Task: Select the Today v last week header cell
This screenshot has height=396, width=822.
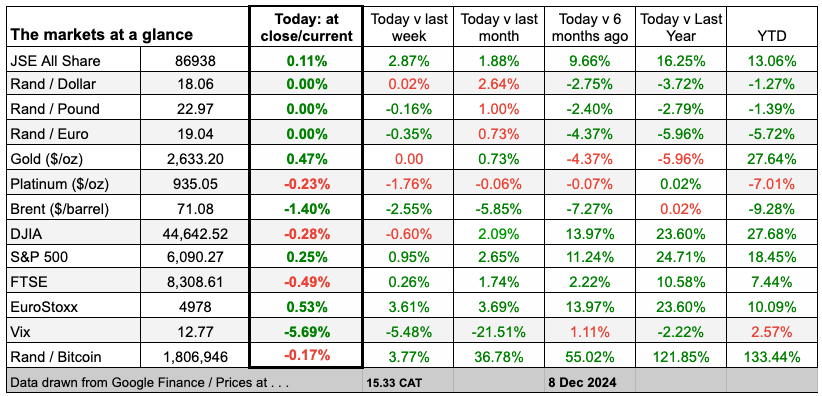Action: pos(409,27)
